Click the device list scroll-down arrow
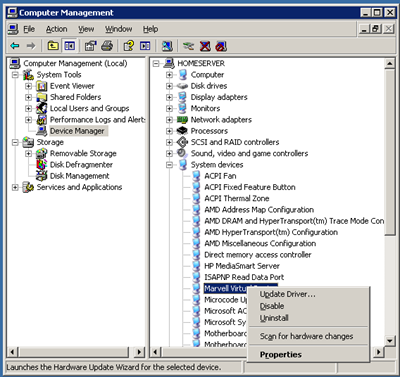Image resolution: width=400 pixels, height=377 pixels. [389, 341]
